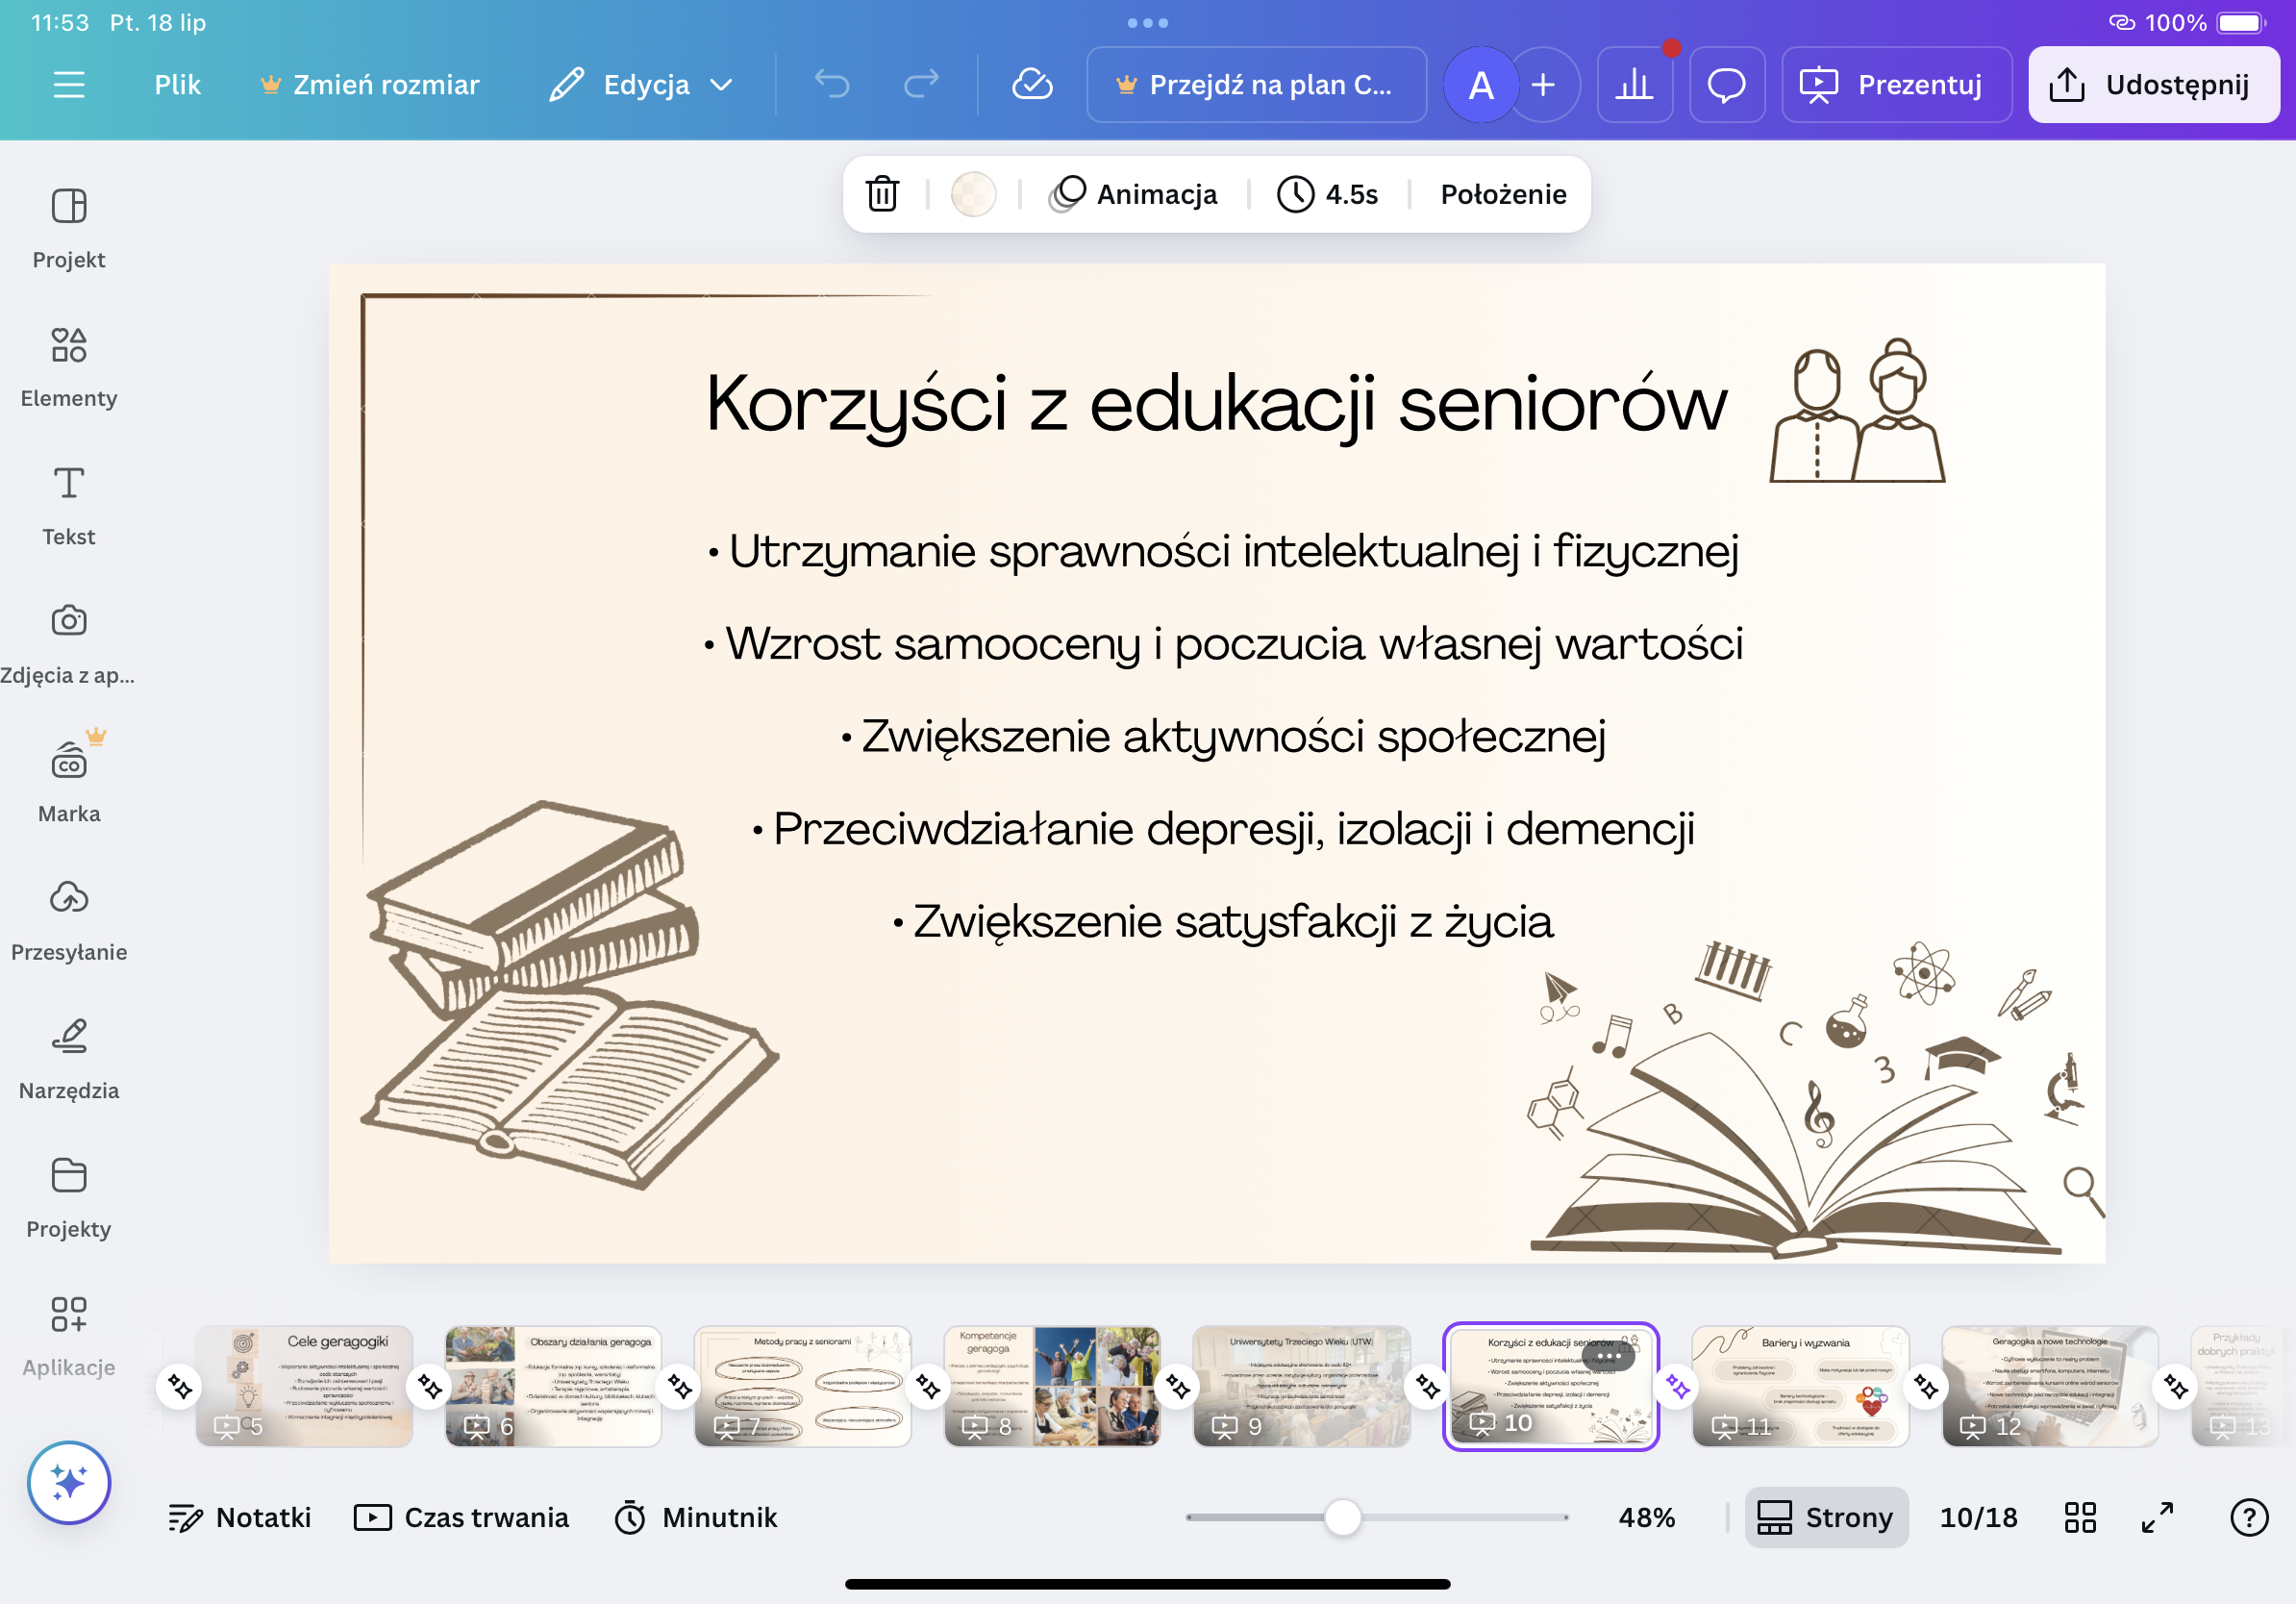The width and height of the screenshot is (2296, 1604).
Task: Open comments speech bubble
Action: pyautogui.click(x=1726, y=85)
